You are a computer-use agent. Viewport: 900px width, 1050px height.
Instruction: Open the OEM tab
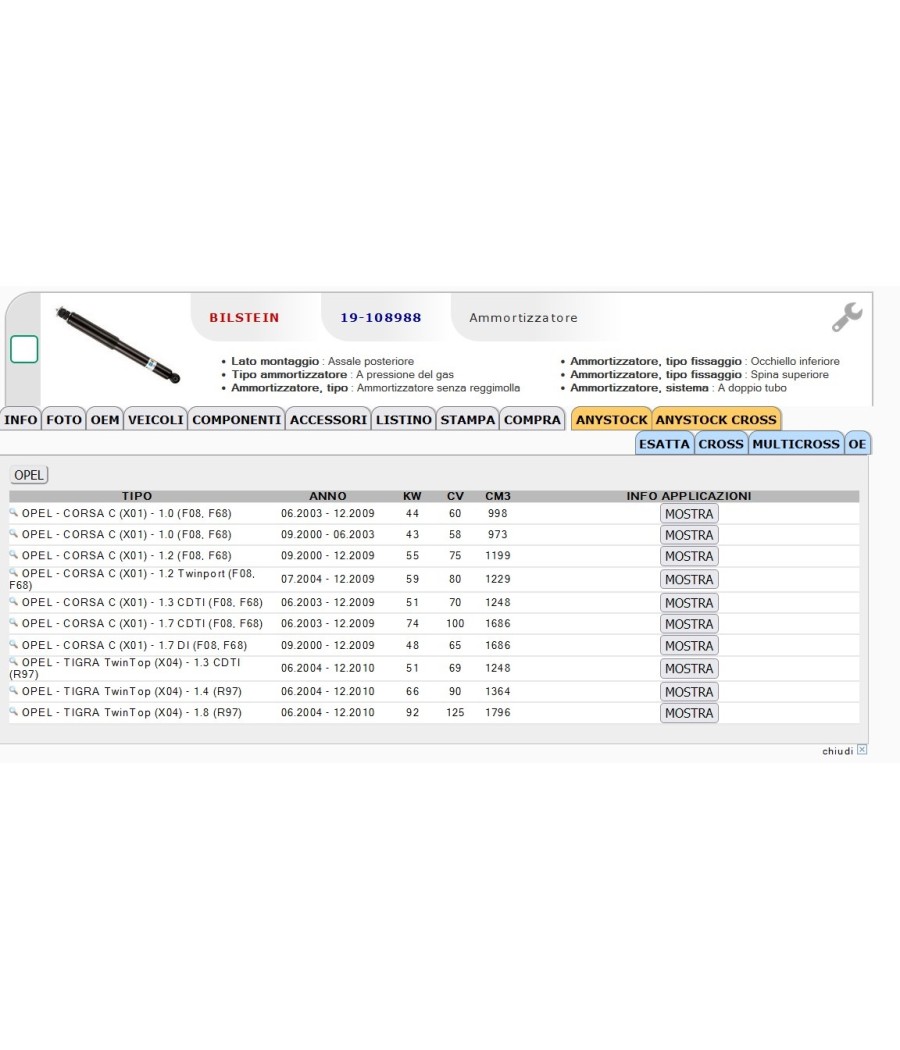coord(105,419)
